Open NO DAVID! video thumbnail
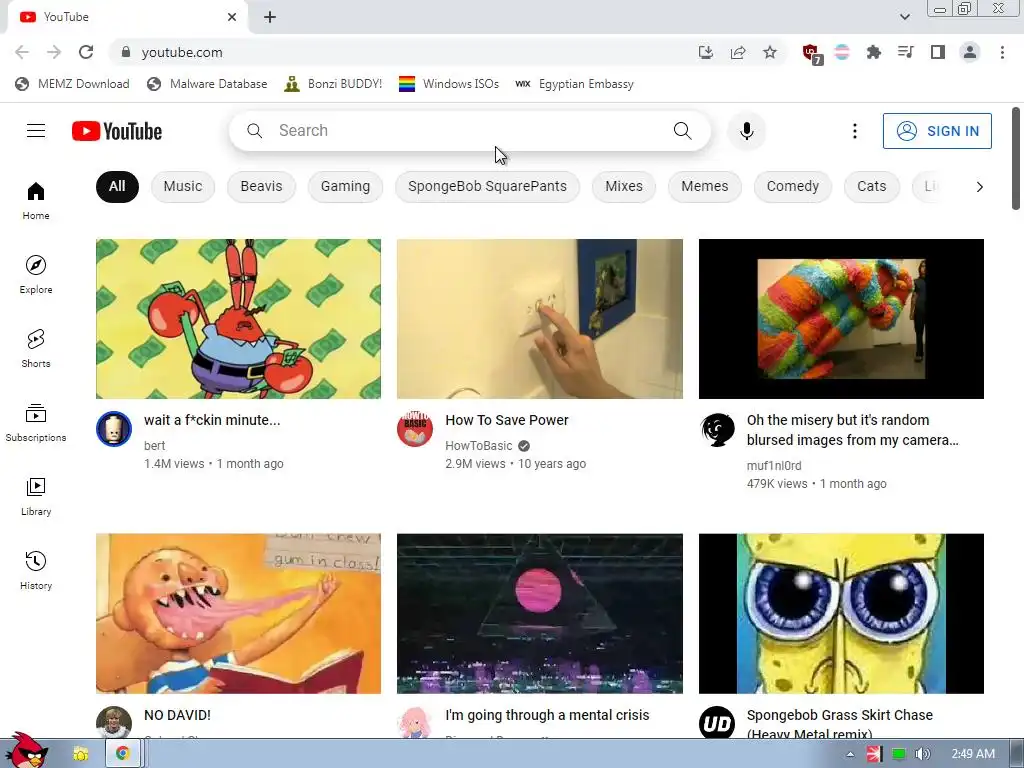 pyautogui.click(x=238, y=614)
